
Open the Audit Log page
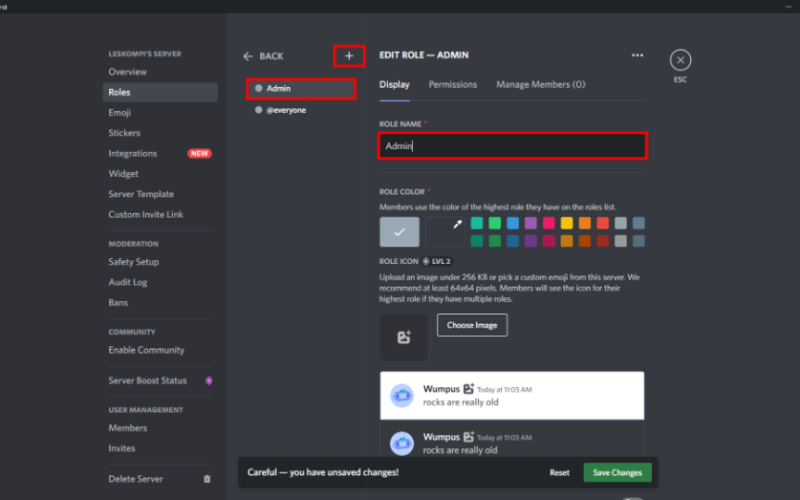pos(160,282)
